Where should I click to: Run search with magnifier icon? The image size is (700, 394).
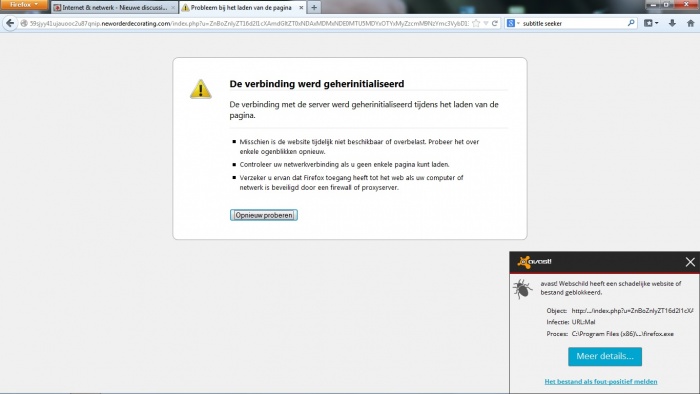click(x=631, y=23)
